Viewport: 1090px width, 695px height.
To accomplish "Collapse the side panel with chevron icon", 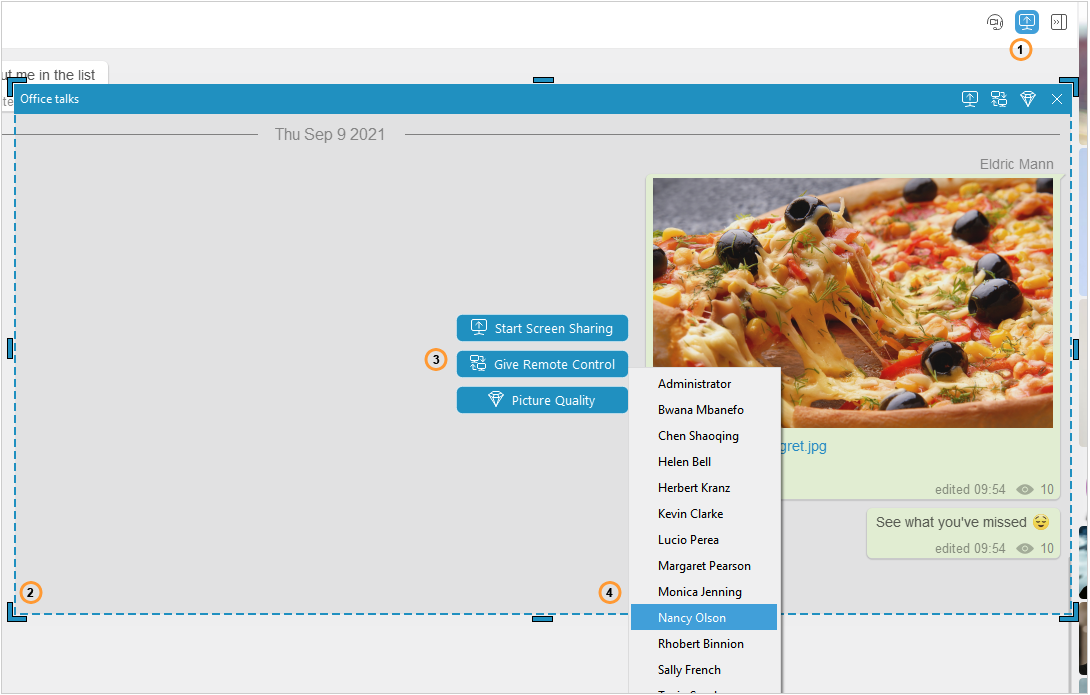I will click(x=1059, y=22).
